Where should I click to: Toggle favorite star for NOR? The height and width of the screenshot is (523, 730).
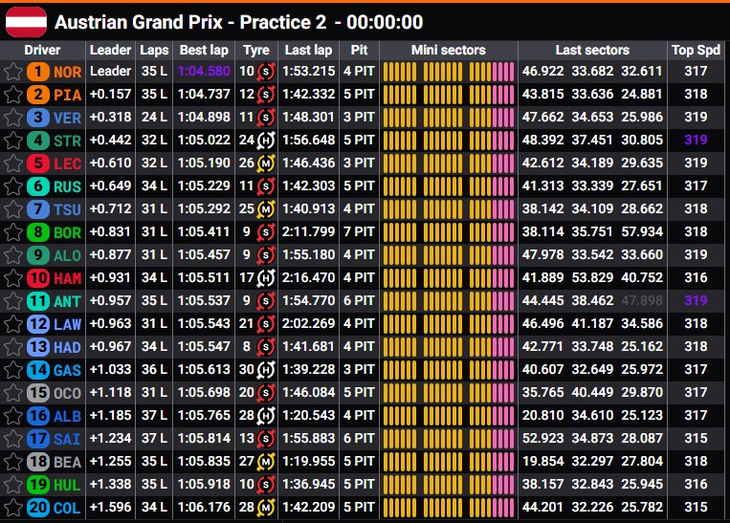[13, 72]
